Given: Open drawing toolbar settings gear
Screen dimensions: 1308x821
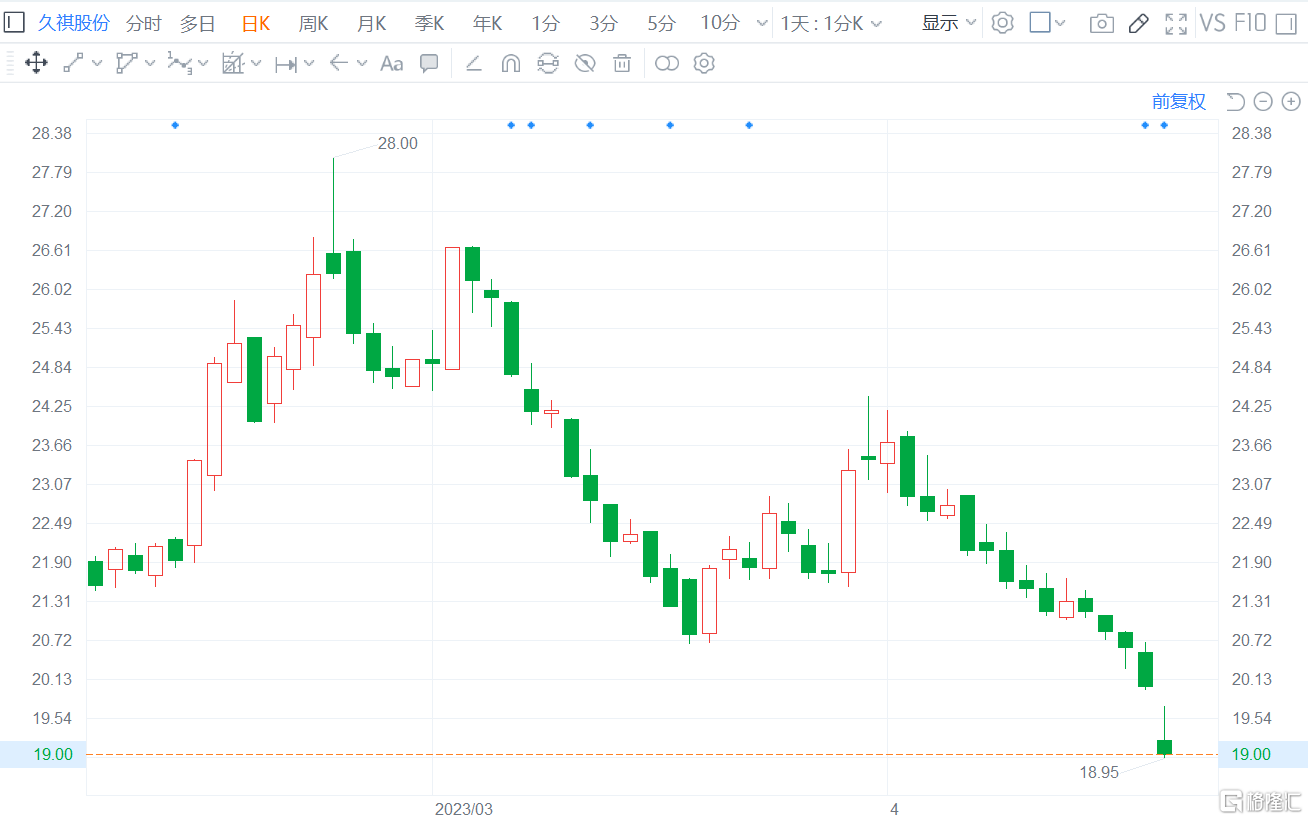Looking at the screenshot, I should coord(704,64).
